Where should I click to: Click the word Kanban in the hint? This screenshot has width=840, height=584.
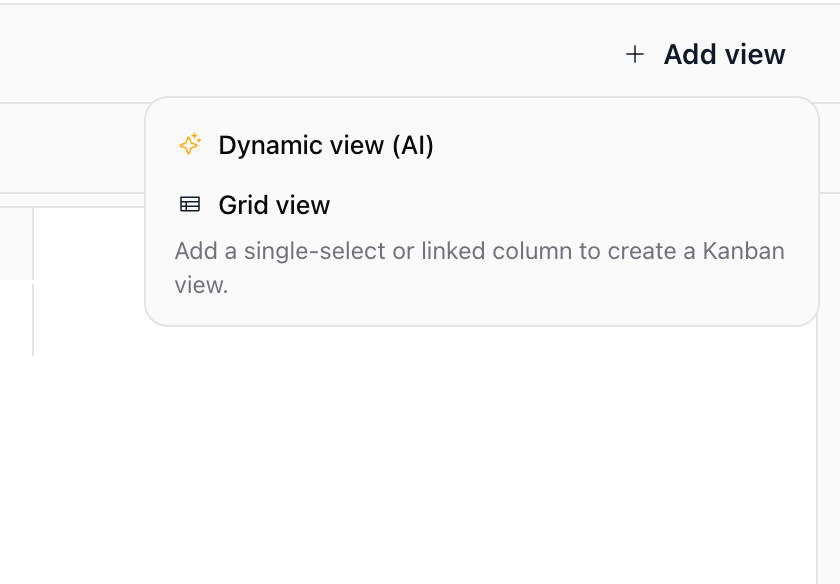pos(744,251)
